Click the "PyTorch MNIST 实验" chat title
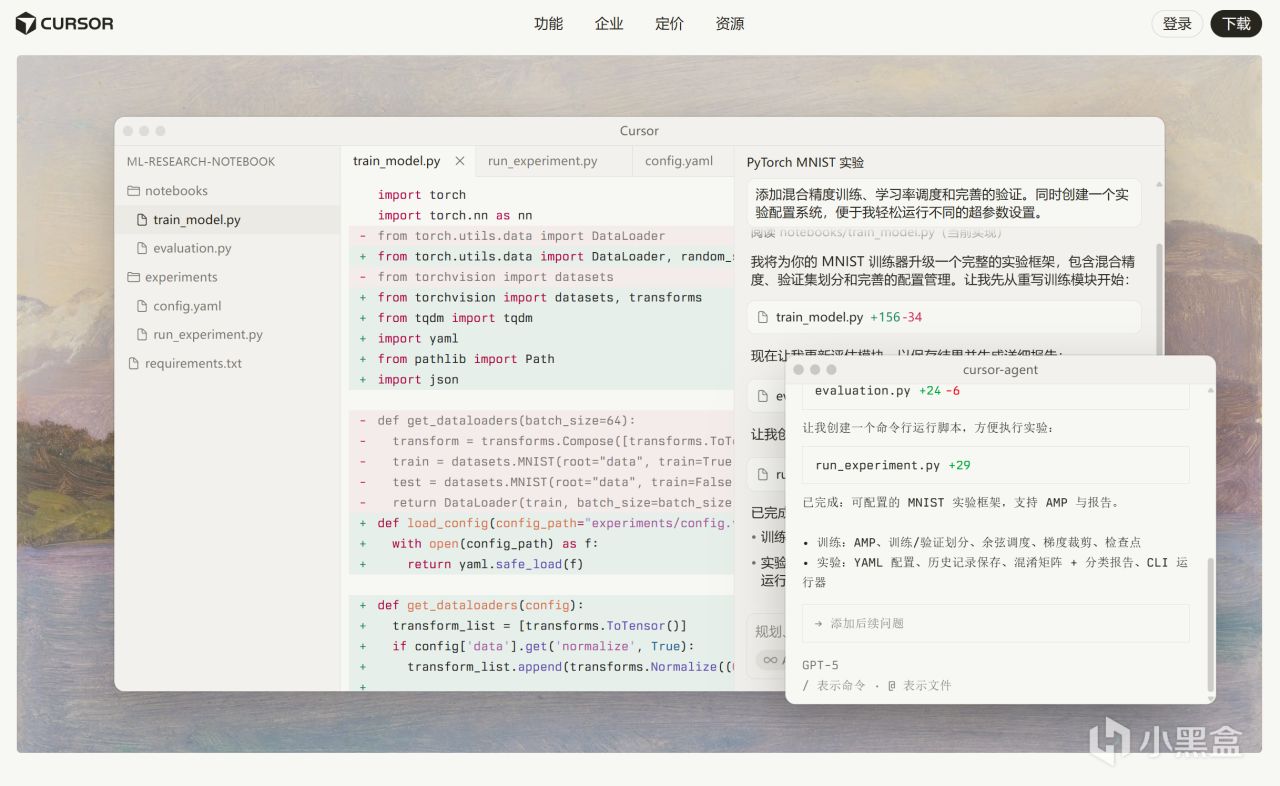This screenshot has height=786, width=1280. [x=805, y=162]
